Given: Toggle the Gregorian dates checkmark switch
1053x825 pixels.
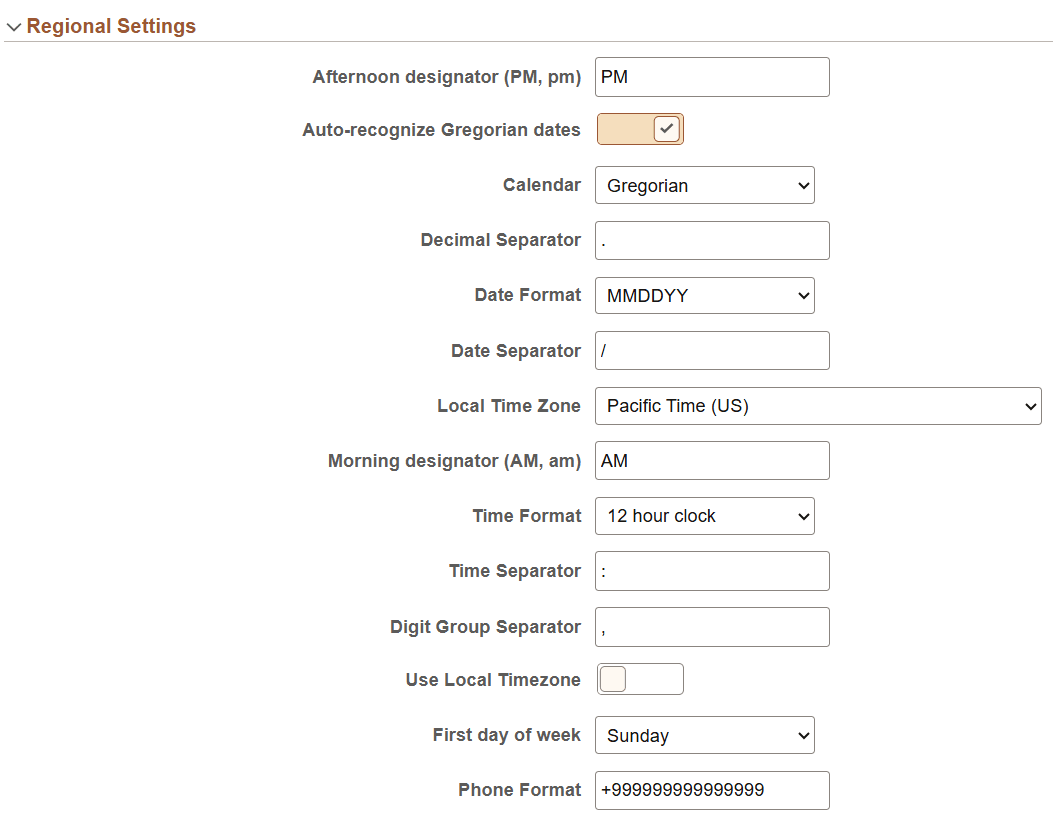Looking at the screenshot, I should pyautogui.click(x=640, y=129).
